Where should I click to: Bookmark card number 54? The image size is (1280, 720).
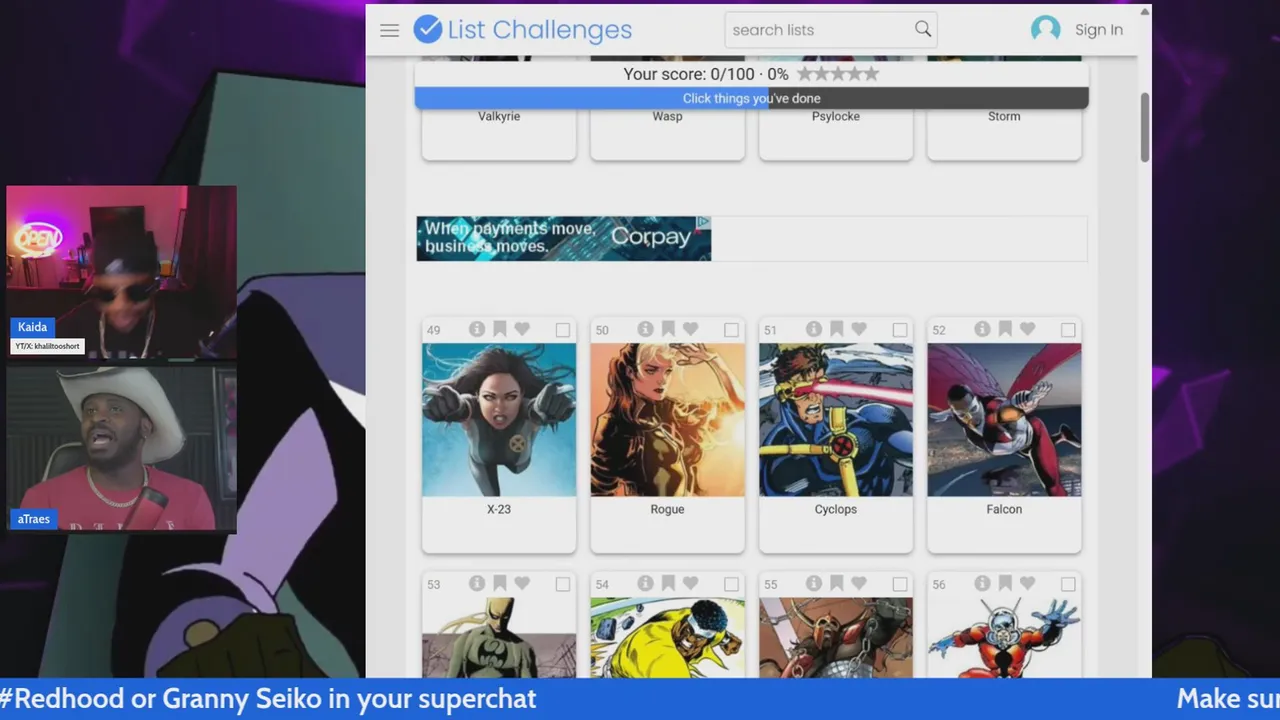(x=668, y=583)
